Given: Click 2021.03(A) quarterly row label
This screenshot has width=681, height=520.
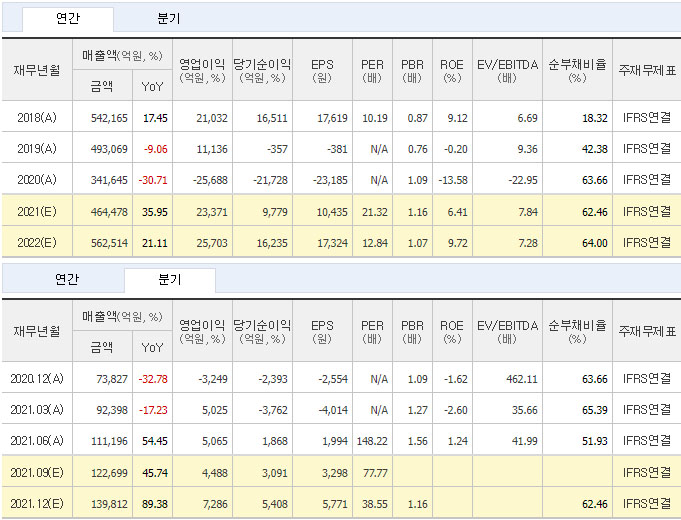Looking at the screenshot, I should click(x=37, y=410).
